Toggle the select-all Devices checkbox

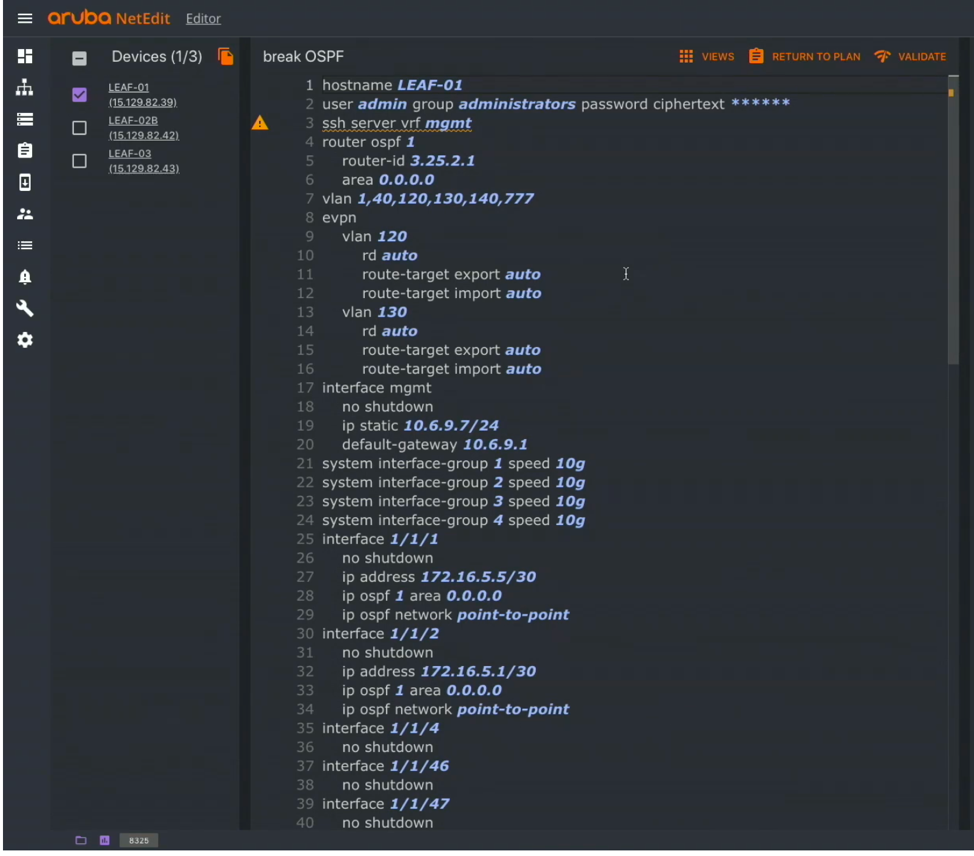80,58
